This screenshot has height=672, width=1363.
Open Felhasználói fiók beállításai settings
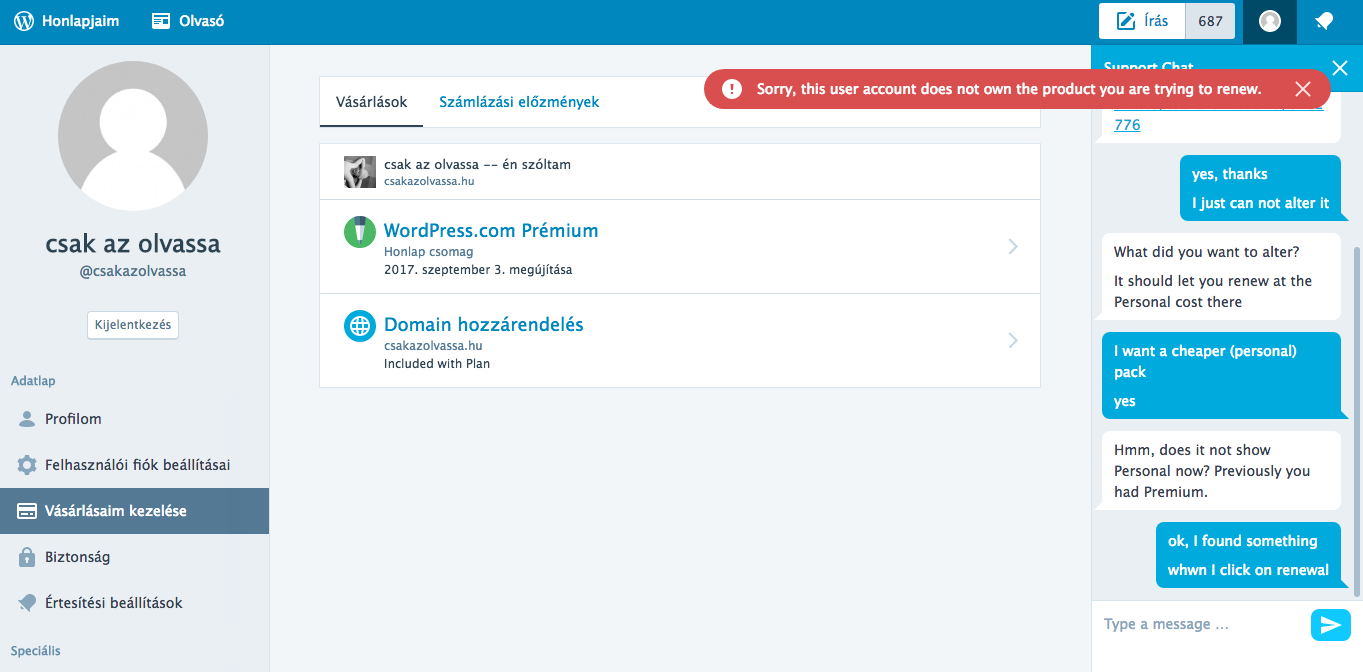[x=137, y=465]
